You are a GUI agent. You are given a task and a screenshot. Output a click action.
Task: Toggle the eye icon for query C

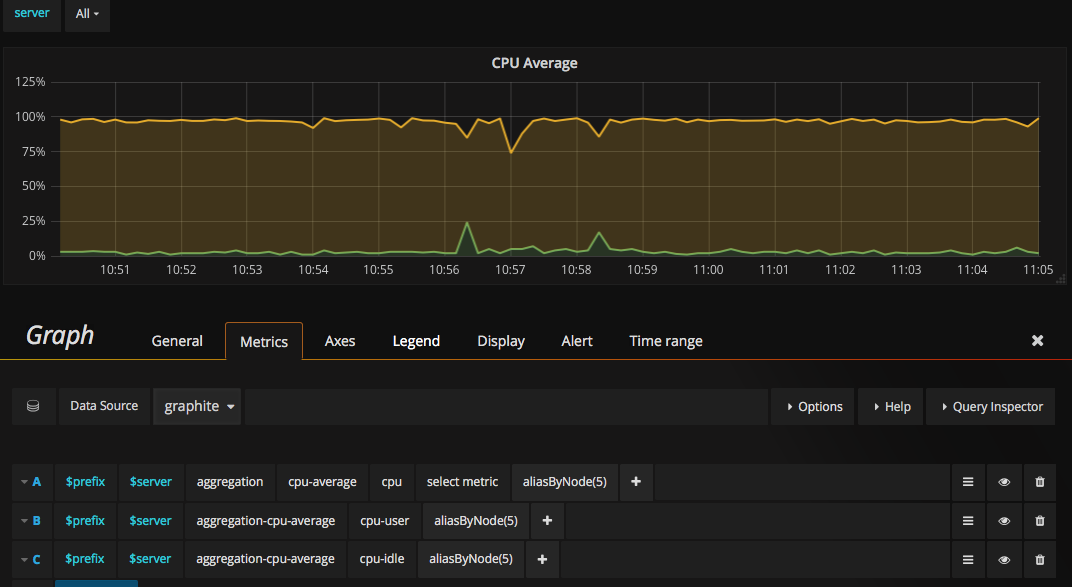[1004, 560]
